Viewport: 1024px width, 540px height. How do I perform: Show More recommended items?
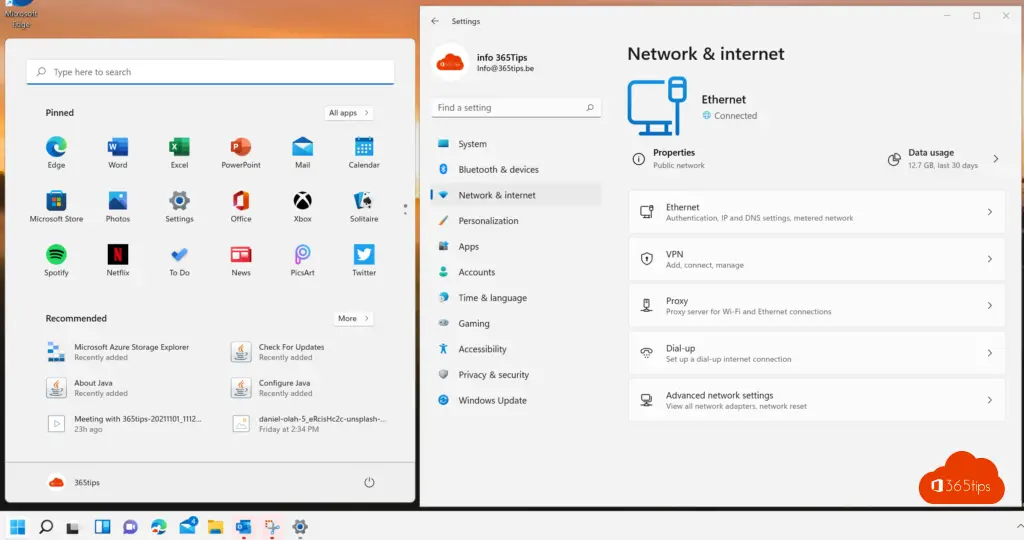(x=353, y=319)
